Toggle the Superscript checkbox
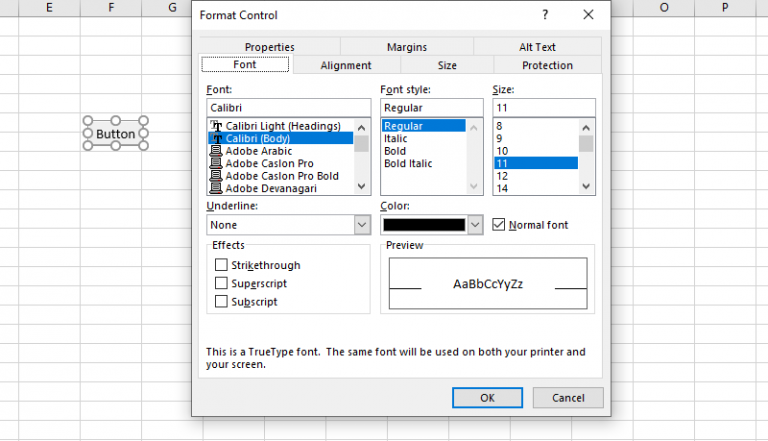768x441 pixels. point(221,283)
